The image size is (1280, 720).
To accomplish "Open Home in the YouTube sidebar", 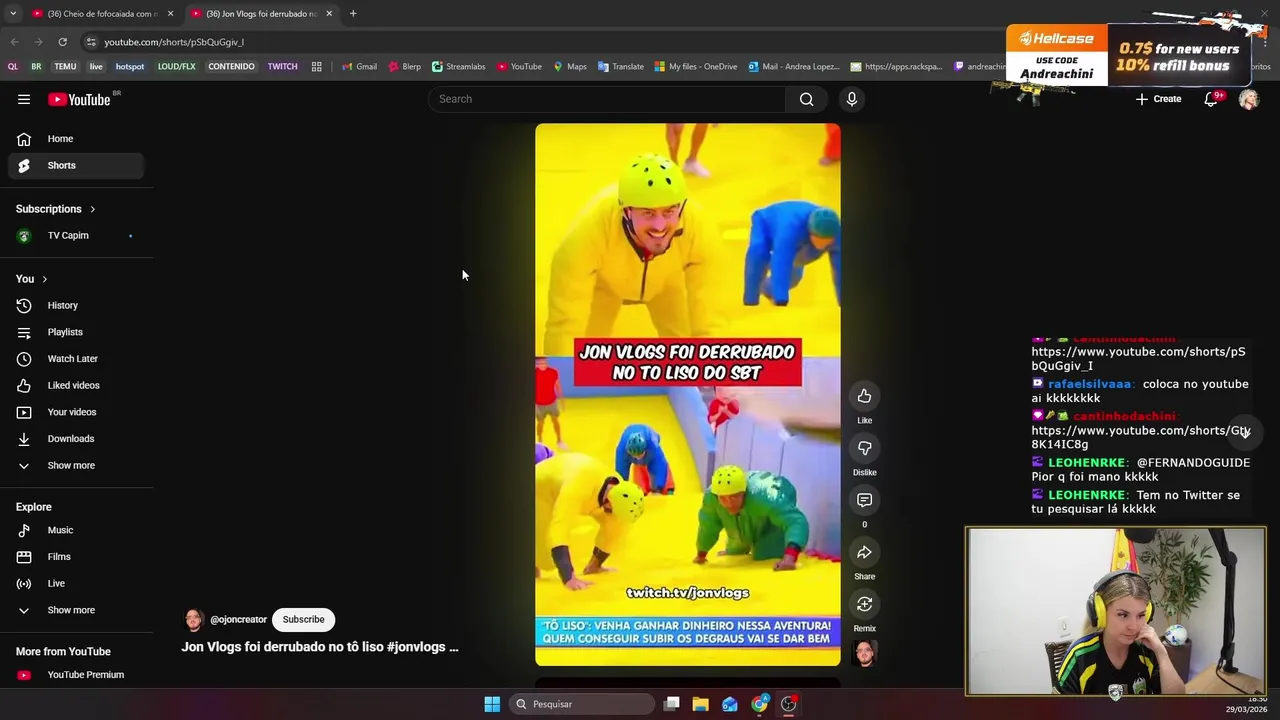I will point(76,139).
